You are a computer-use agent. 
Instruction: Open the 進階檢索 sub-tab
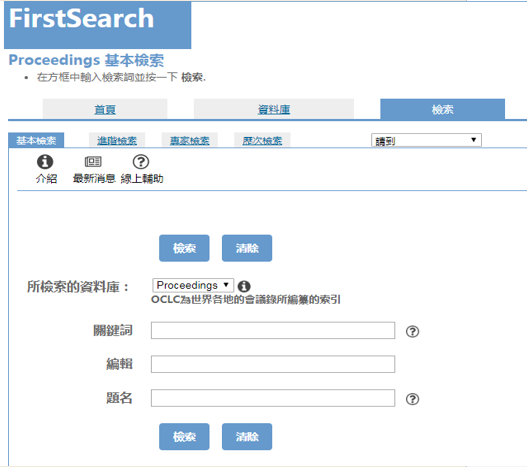click(x=117, y=140)
